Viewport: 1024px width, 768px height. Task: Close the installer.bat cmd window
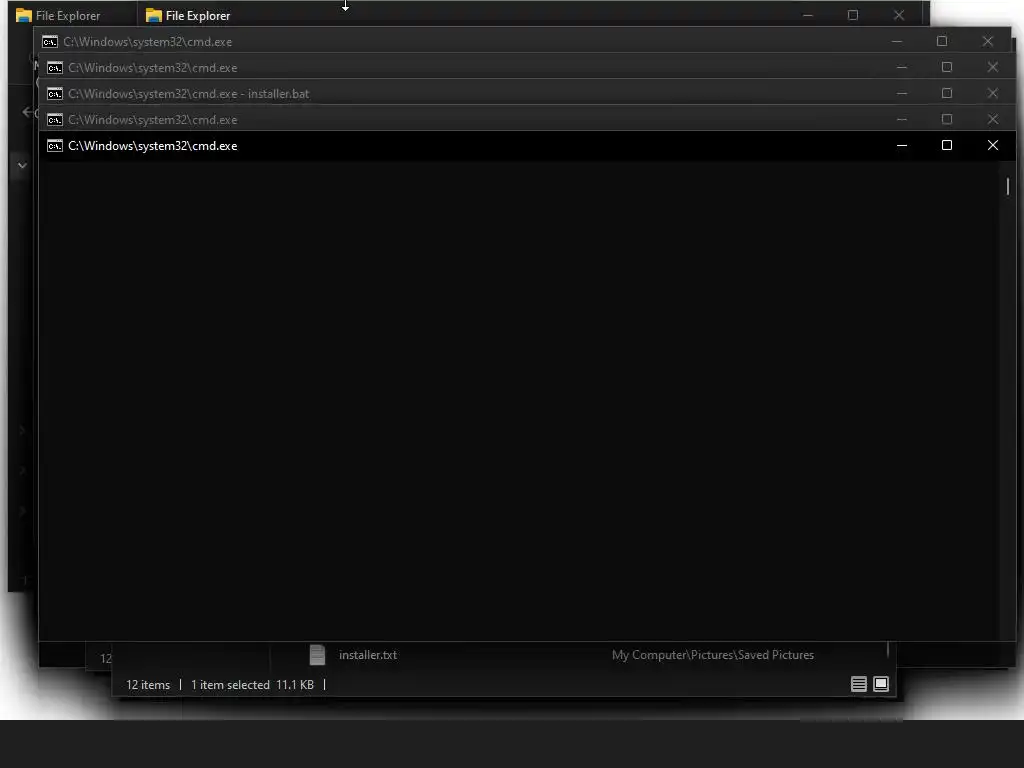click(993, 93)
